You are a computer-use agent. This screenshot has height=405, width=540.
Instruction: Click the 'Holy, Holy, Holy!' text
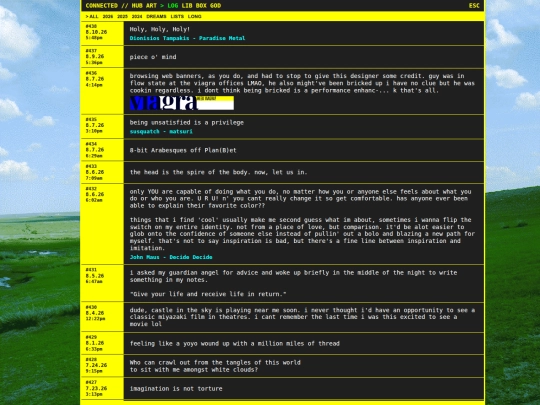[x=160, y=29]
